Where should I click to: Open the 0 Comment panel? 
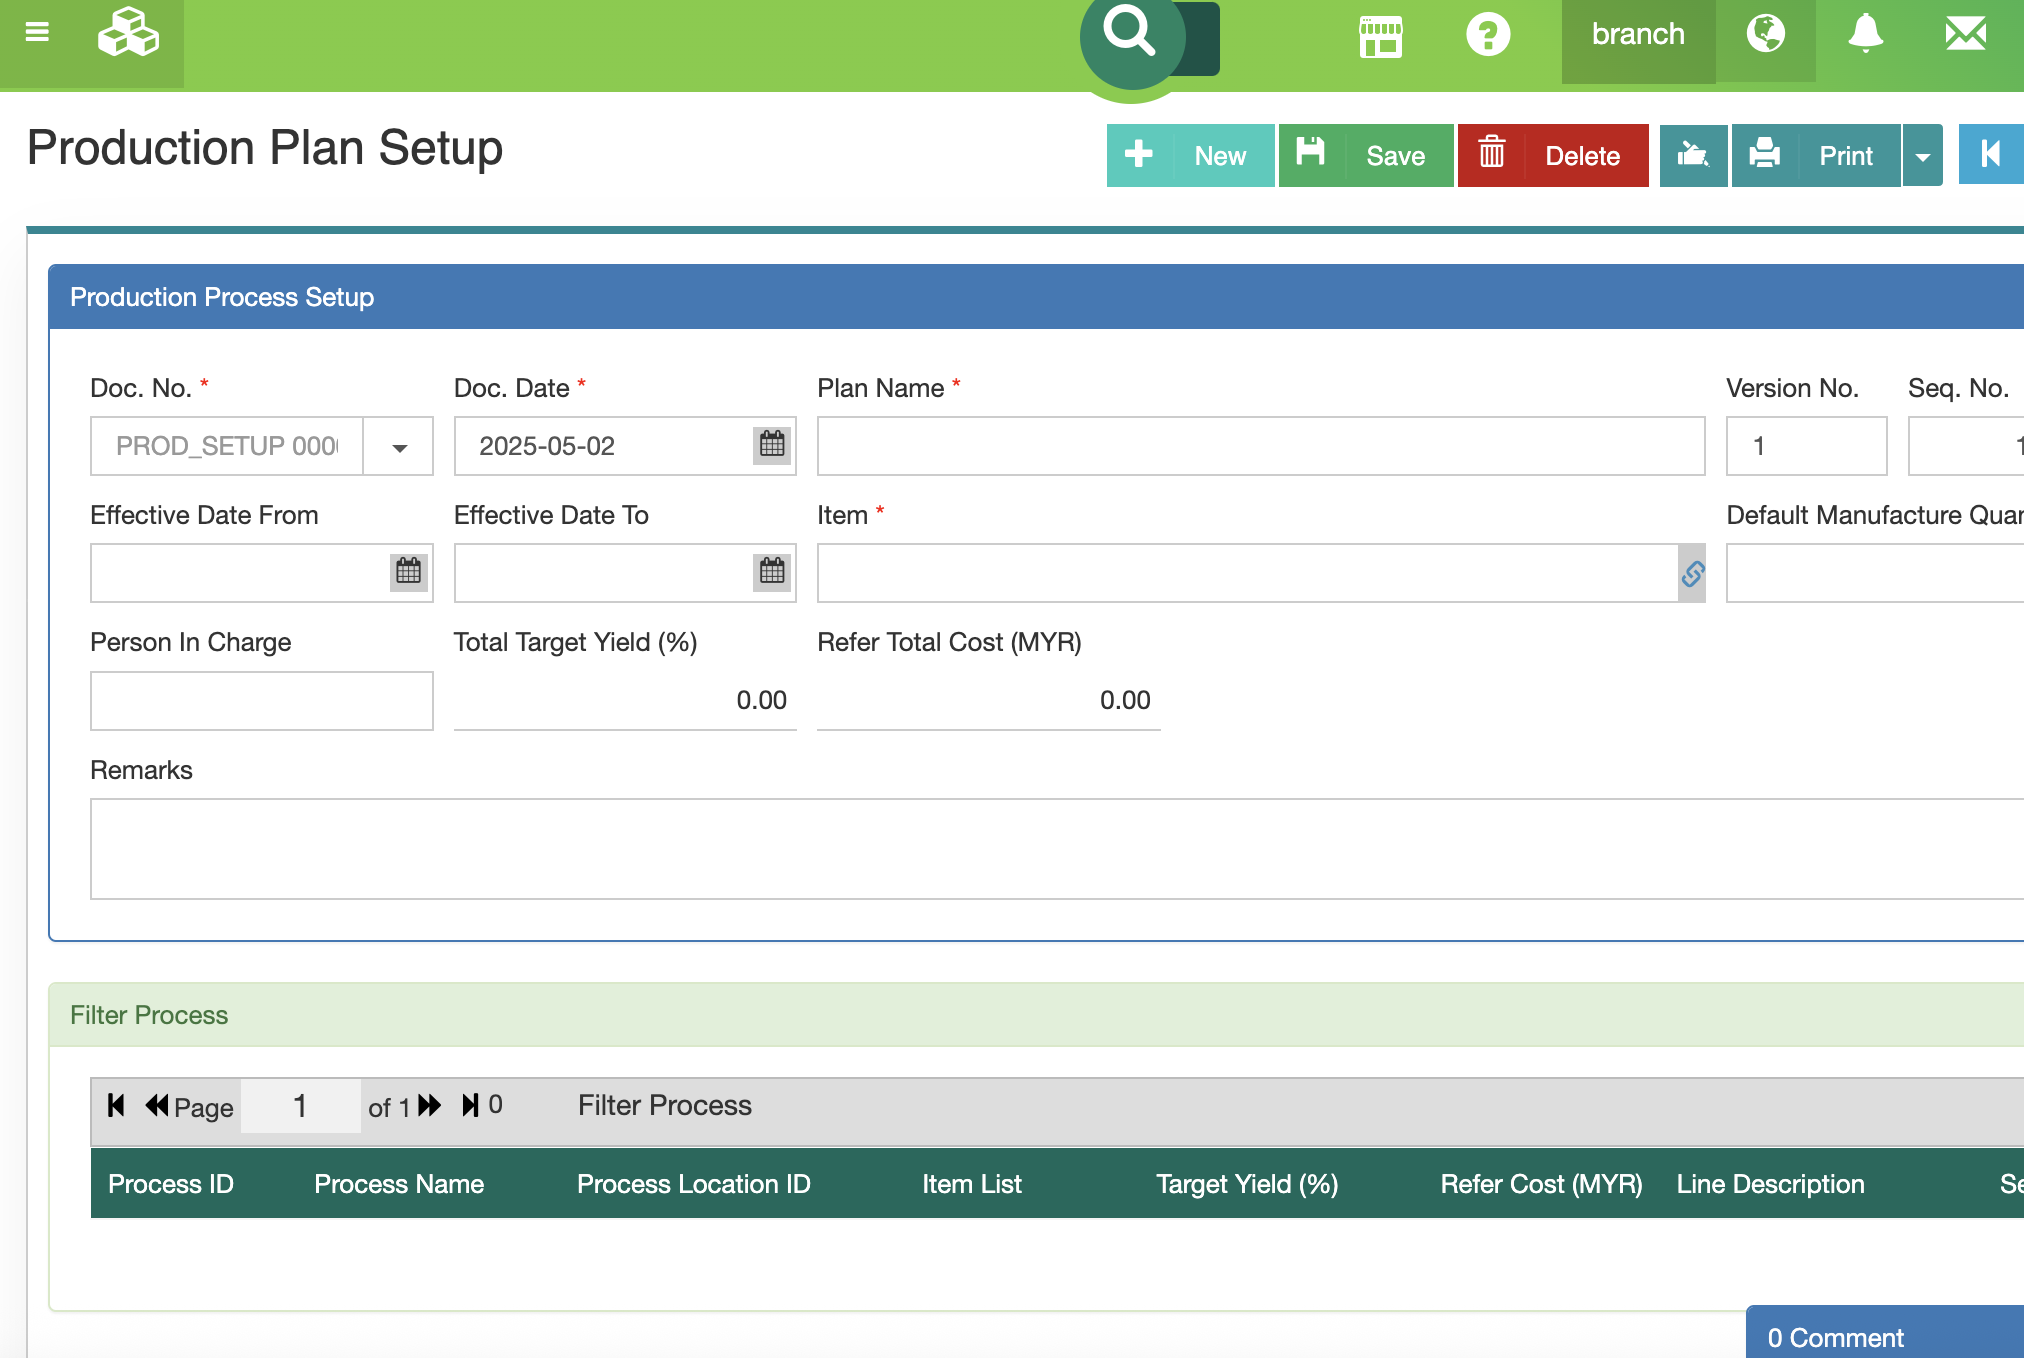[x=1885, y=1334]
